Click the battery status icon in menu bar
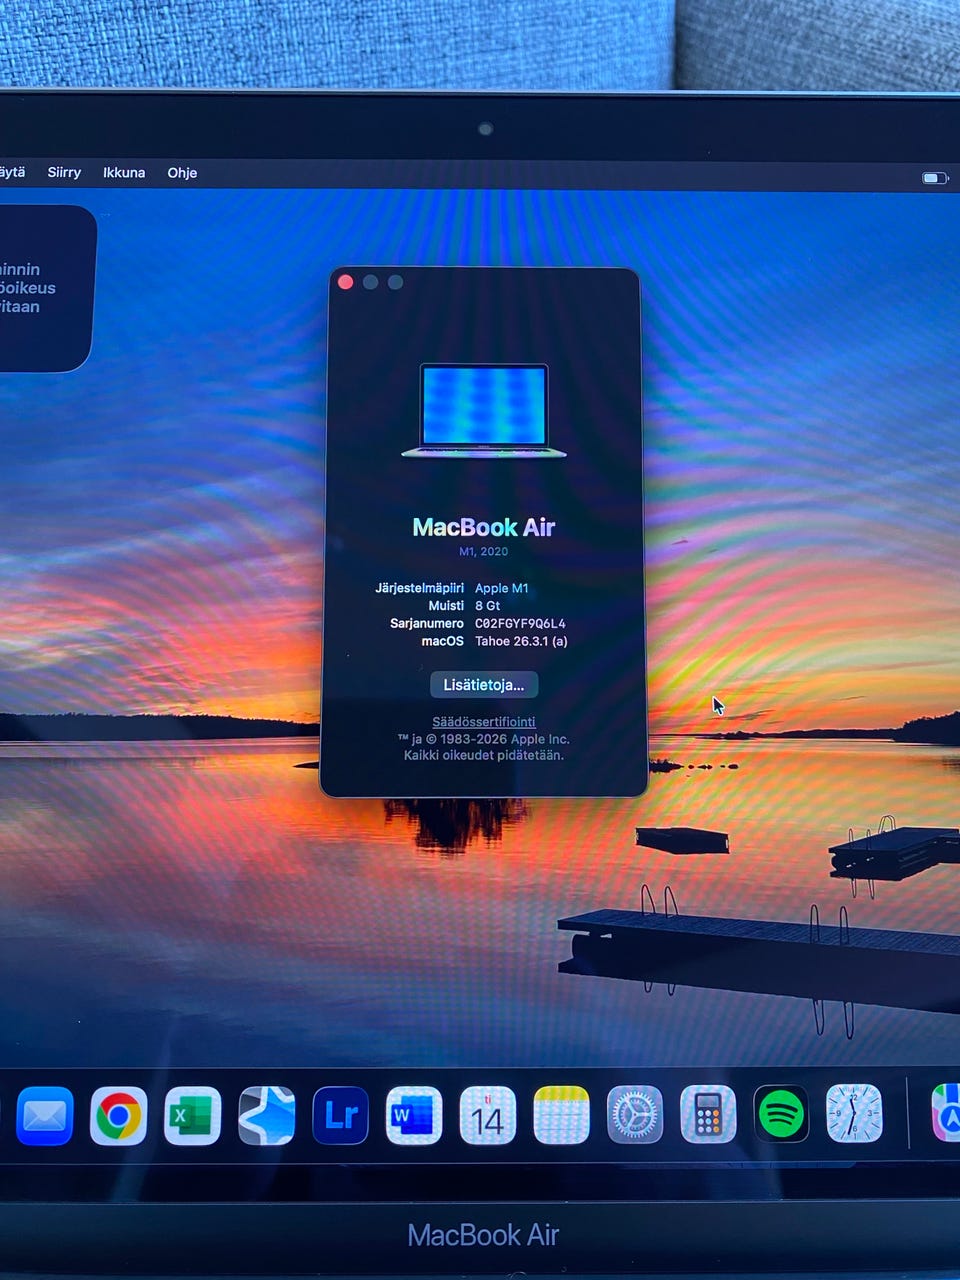Viewport: 960px width, 1280px height. click(935, 178)
